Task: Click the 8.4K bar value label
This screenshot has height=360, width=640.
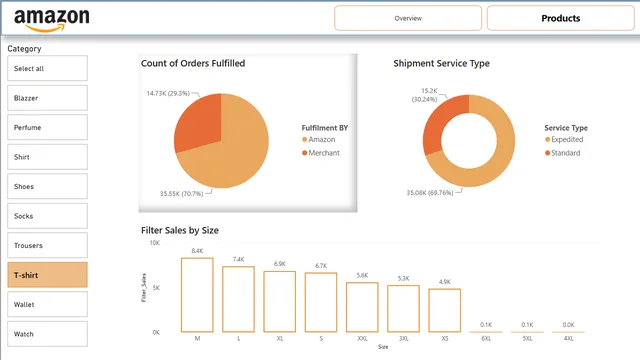Action: [197, 251]
